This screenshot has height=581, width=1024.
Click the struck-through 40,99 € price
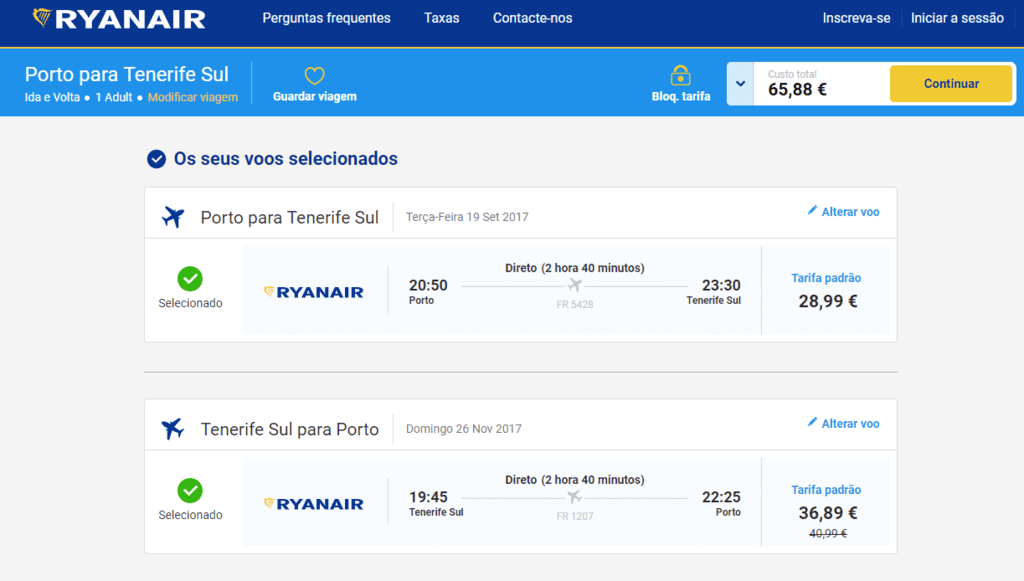point(828,533)
